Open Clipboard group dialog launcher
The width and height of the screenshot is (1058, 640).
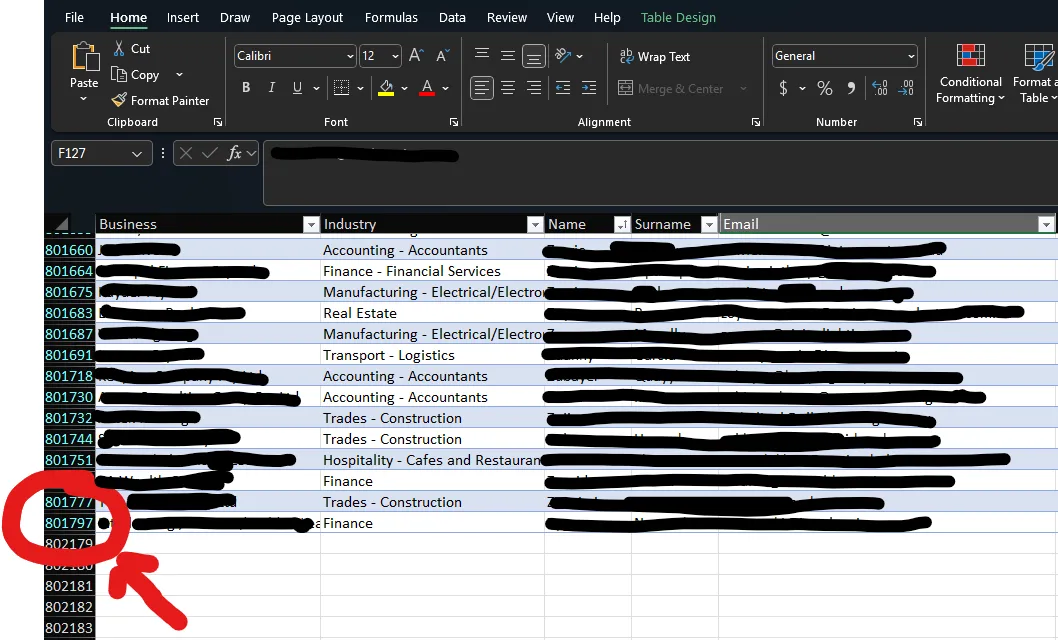coord(218,122)
